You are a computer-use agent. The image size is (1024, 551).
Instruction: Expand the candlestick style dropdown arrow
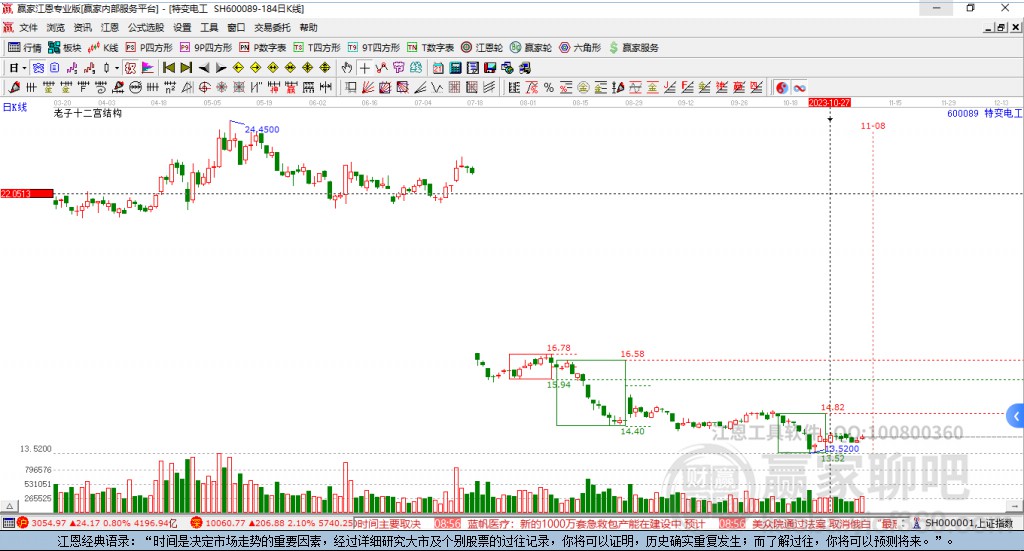click(117, 68)
